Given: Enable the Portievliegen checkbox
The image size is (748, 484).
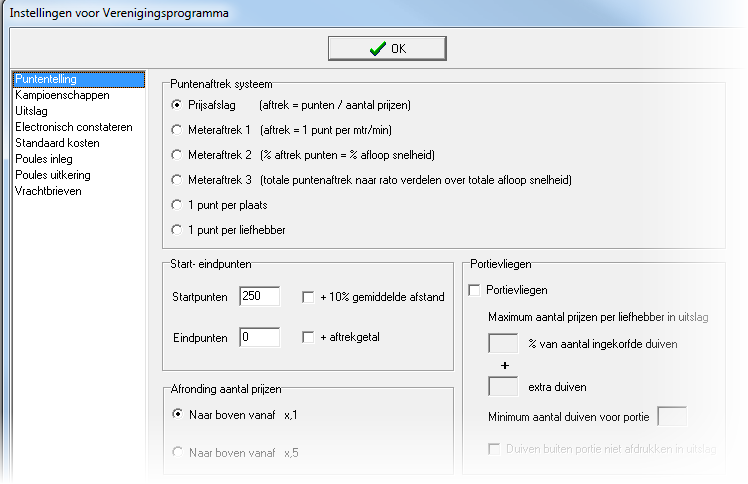Looking at the screenshot, I should pos(474,290).
